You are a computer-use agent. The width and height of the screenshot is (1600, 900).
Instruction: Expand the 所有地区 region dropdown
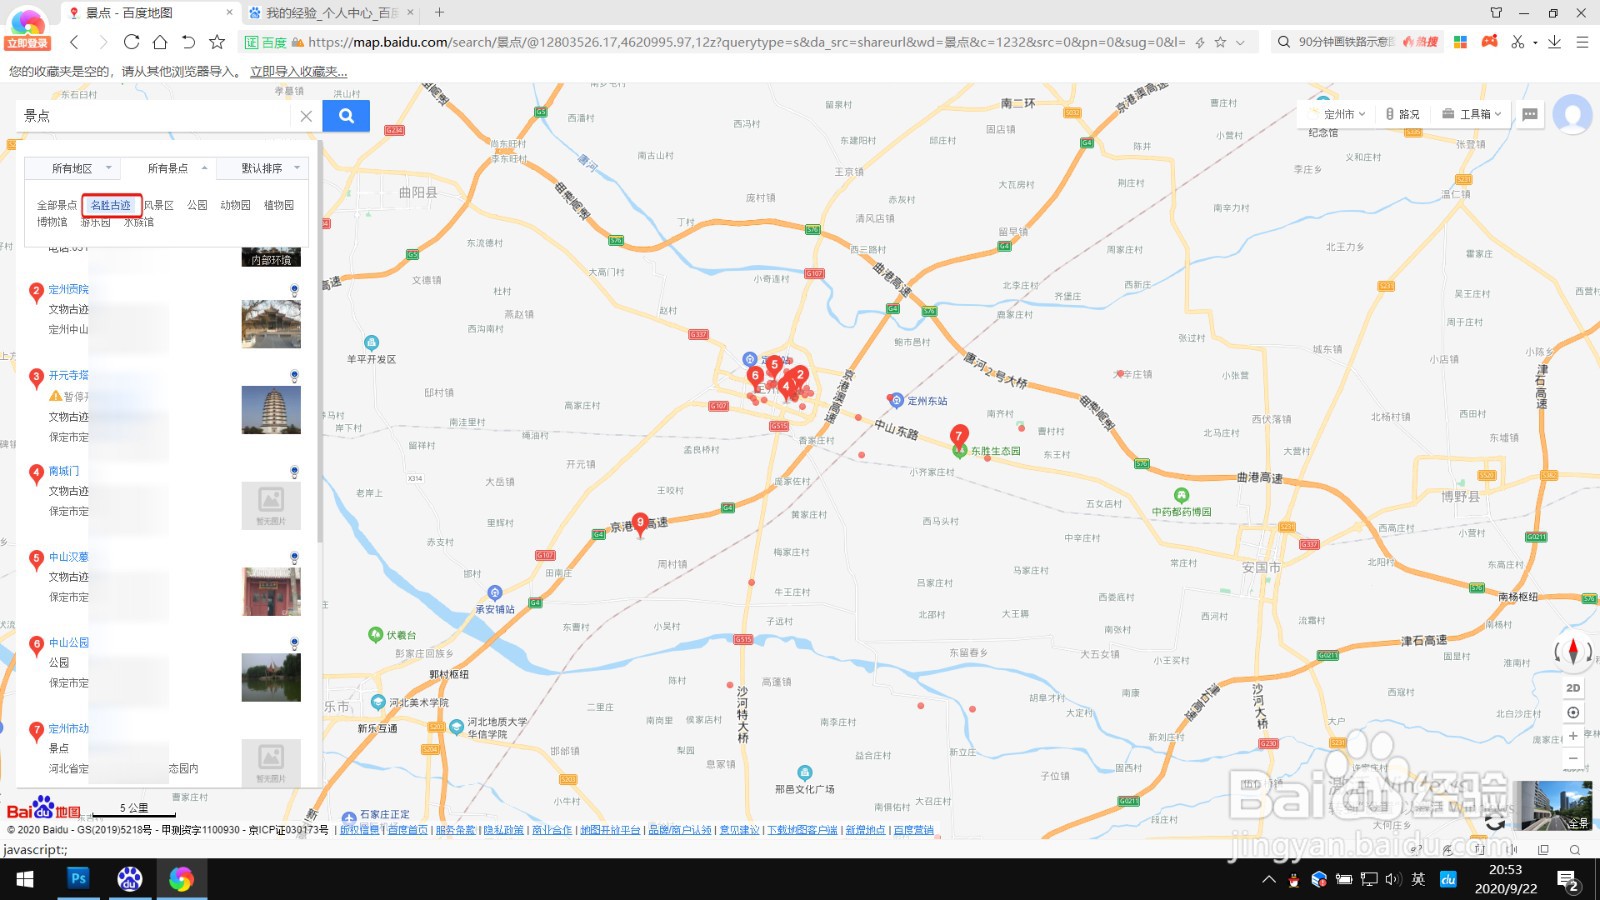pos(72,168)
